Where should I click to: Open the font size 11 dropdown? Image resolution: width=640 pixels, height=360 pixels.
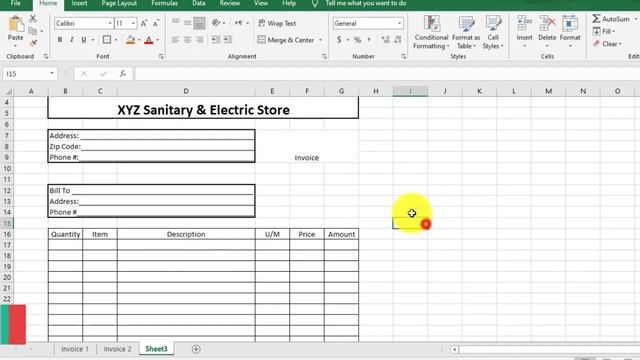133,24
